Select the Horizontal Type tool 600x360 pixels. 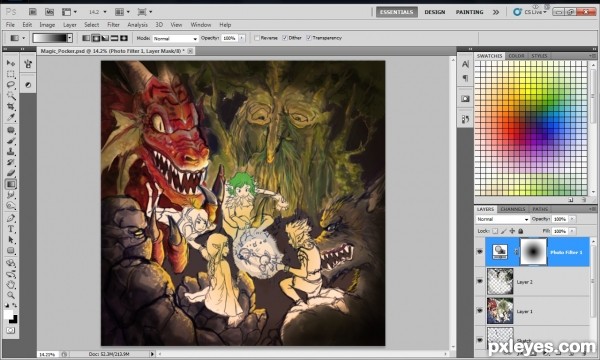click(11, 229)
